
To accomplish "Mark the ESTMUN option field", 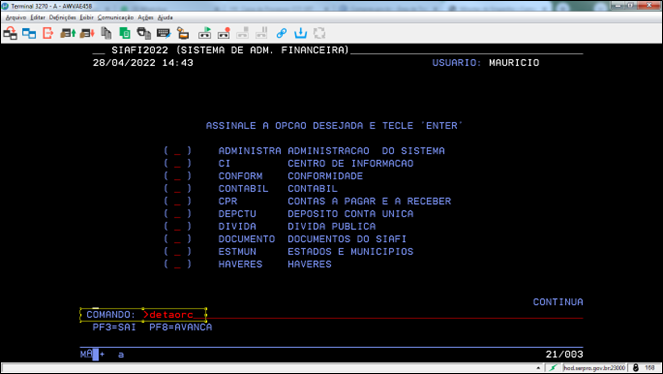I will (178, 252).
